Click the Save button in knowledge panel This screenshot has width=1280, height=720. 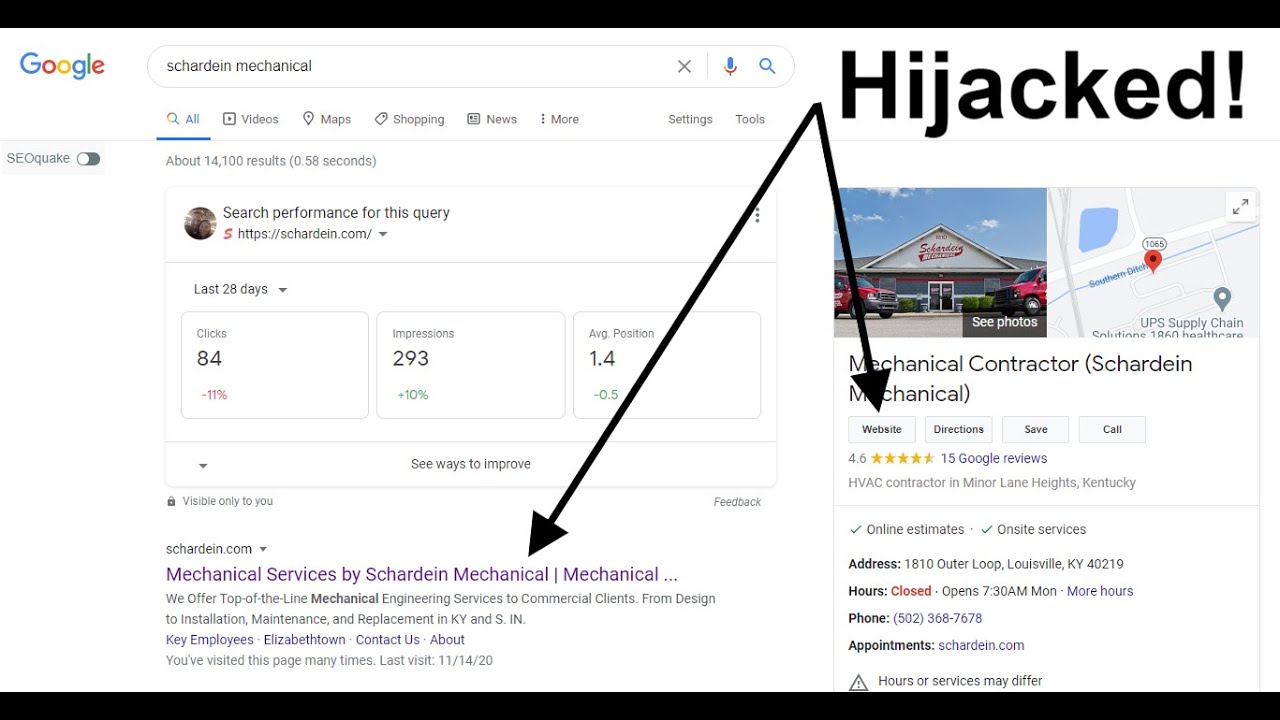1036,429
